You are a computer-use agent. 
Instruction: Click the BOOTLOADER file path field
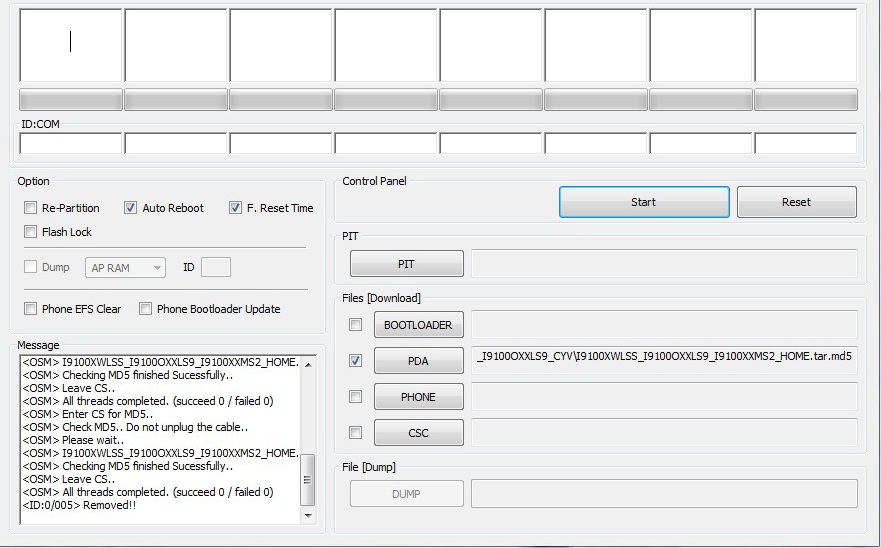coord(664,324)
